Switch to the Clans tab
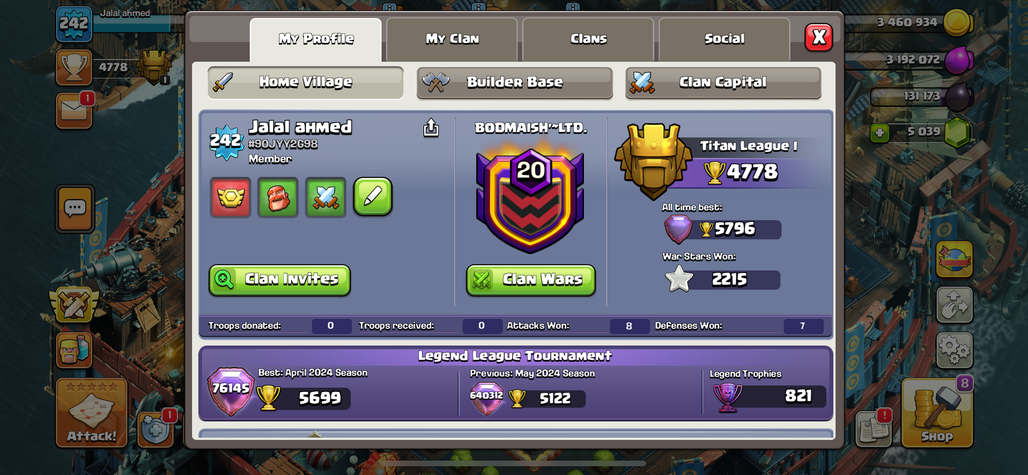The height and width of the screenshot is (475, 1028). [x=588, y=39]
